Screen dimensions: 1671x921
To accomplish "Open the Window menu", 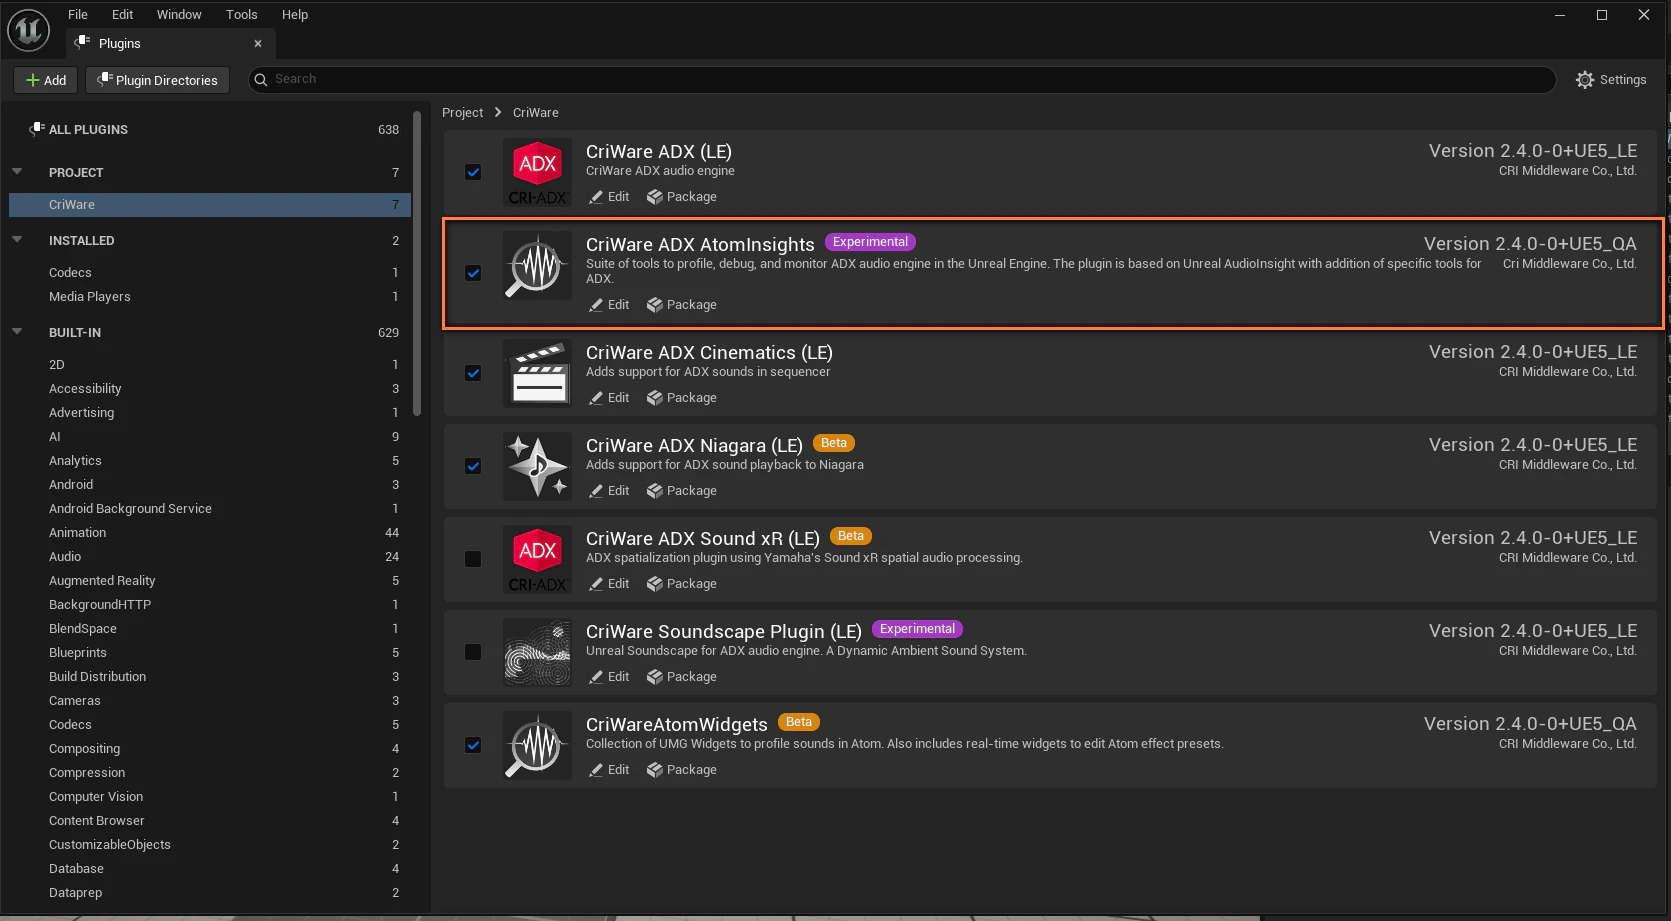I will click(179, 14).
